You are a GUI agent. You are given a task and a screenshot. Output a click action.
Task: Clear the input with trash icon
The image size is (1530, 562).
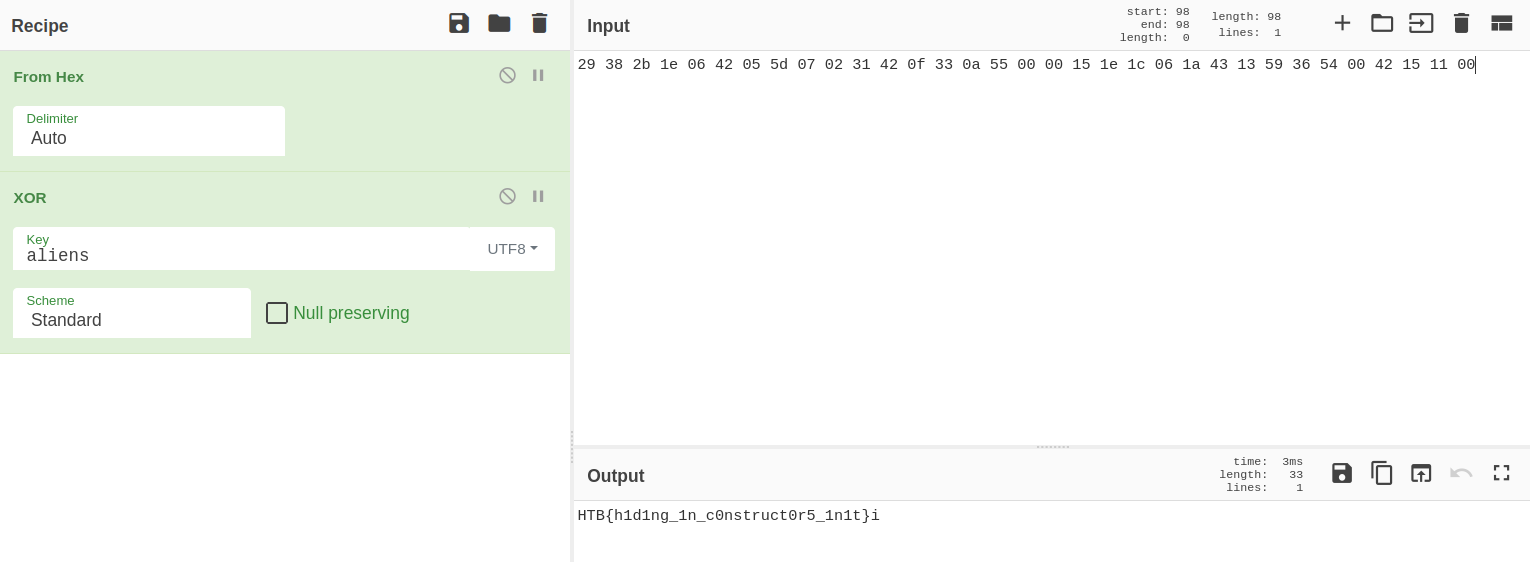point(1461,23)
